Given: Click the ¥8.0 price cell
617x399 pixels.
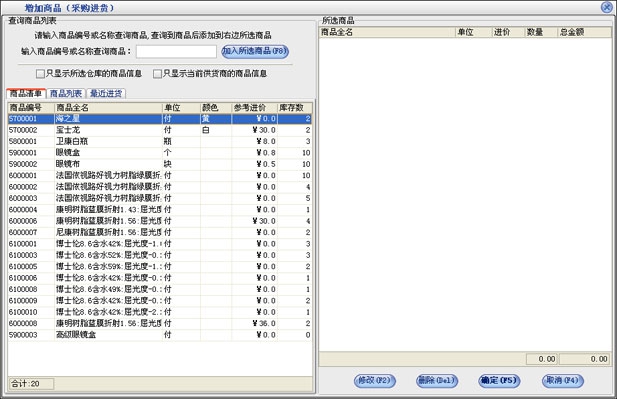Looking at the screenshot, I should click(x=255, y=141).
